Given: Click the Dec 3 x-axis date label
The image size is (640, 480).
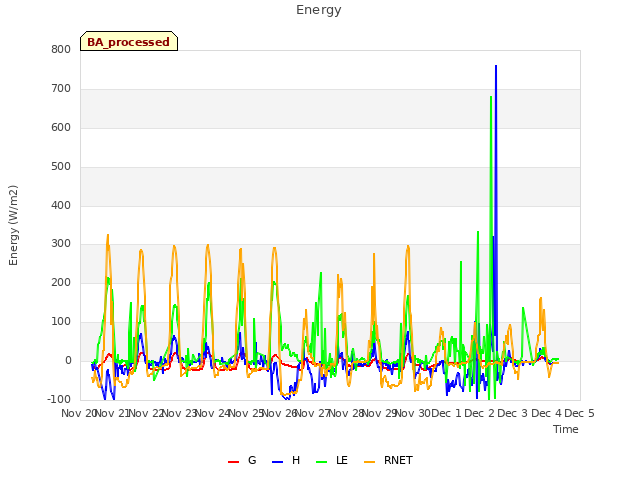Looking at the screenshot, I should [x=513, y=413].
